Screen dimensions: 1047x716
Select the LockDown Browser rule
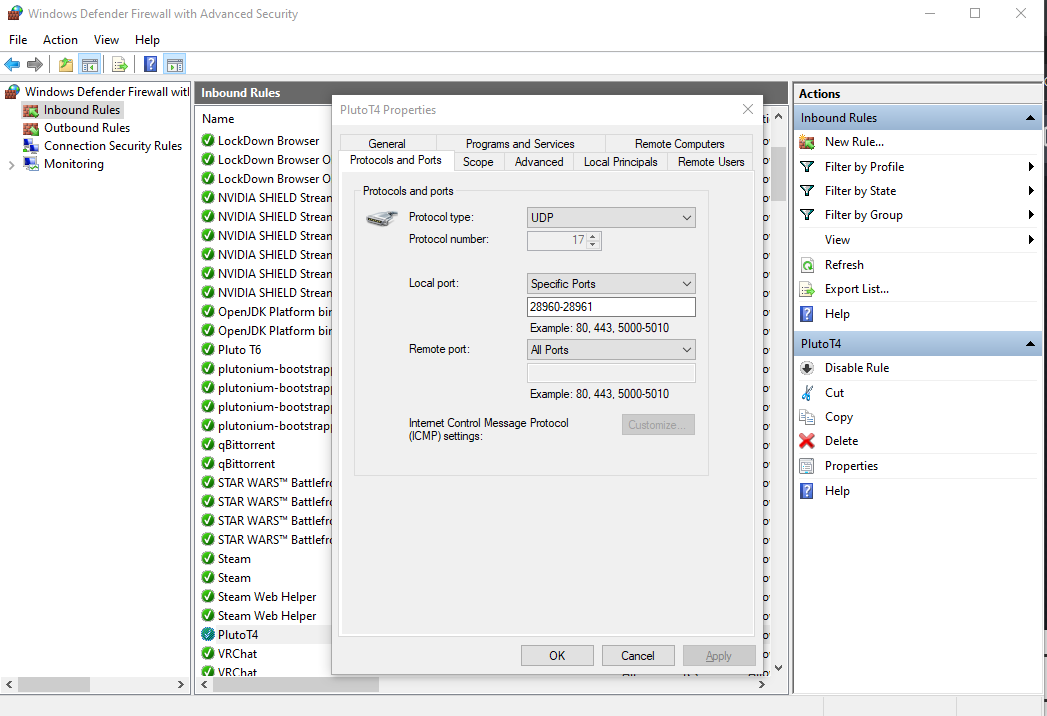(x=266, y=141)
